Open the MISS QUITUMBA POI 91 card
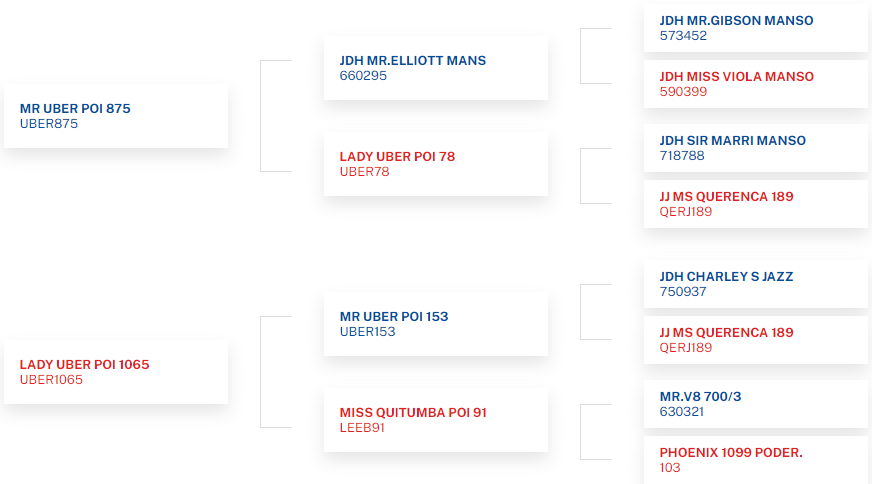Viewport: 872px width, 484px height. coord(435,420)
